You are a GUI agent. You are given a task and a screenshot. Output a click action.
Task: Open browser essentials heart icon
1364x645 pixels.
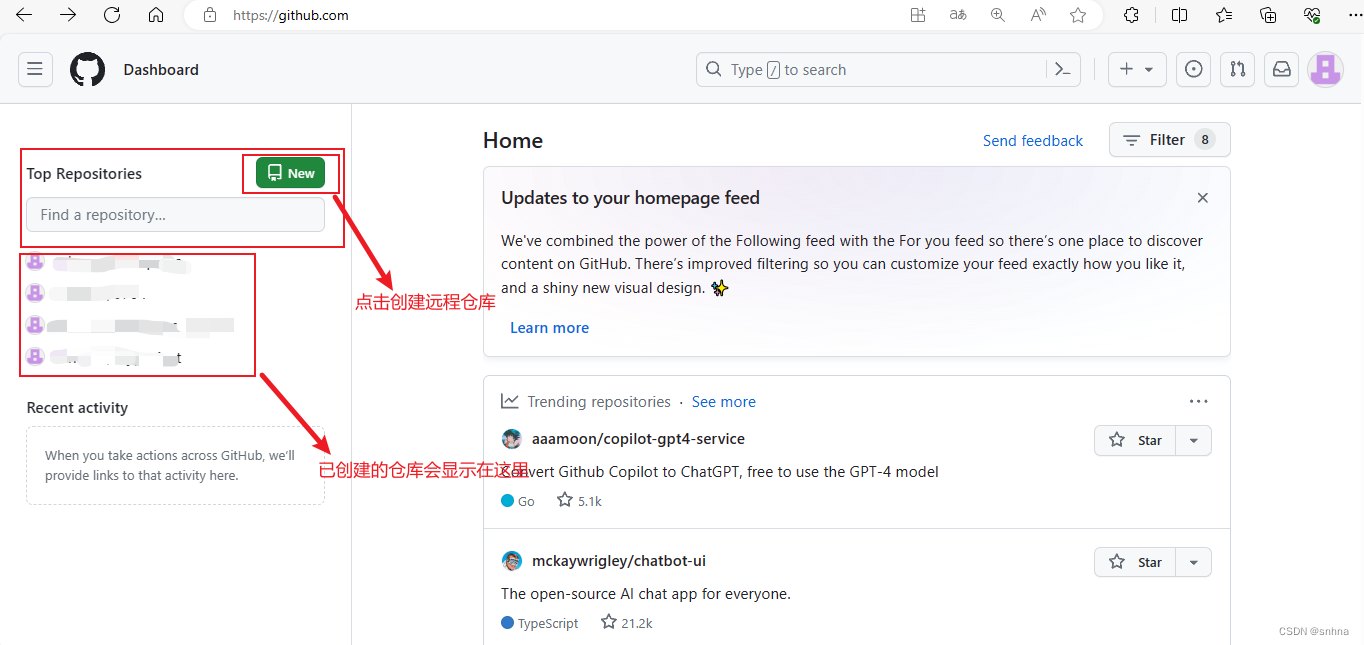coord(1313,15)
